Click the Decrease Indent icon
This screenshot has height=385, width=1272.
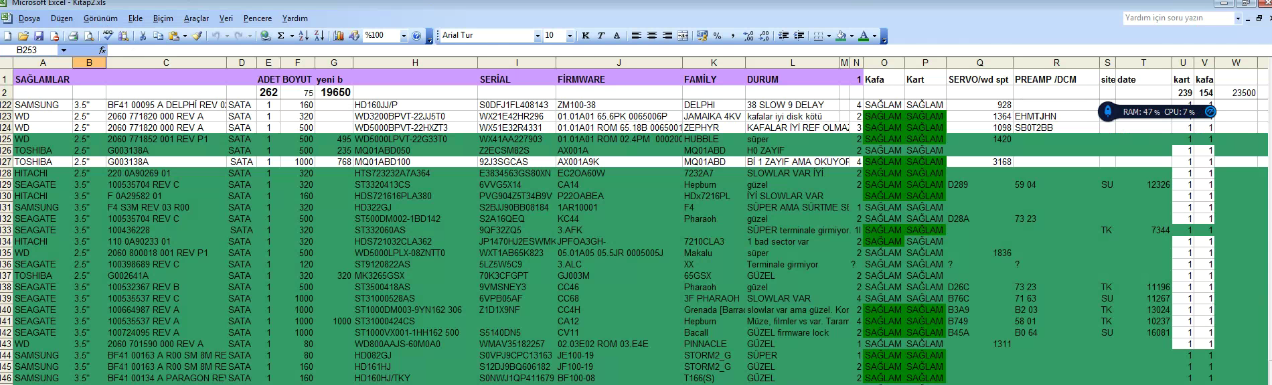tap(783, 35)
